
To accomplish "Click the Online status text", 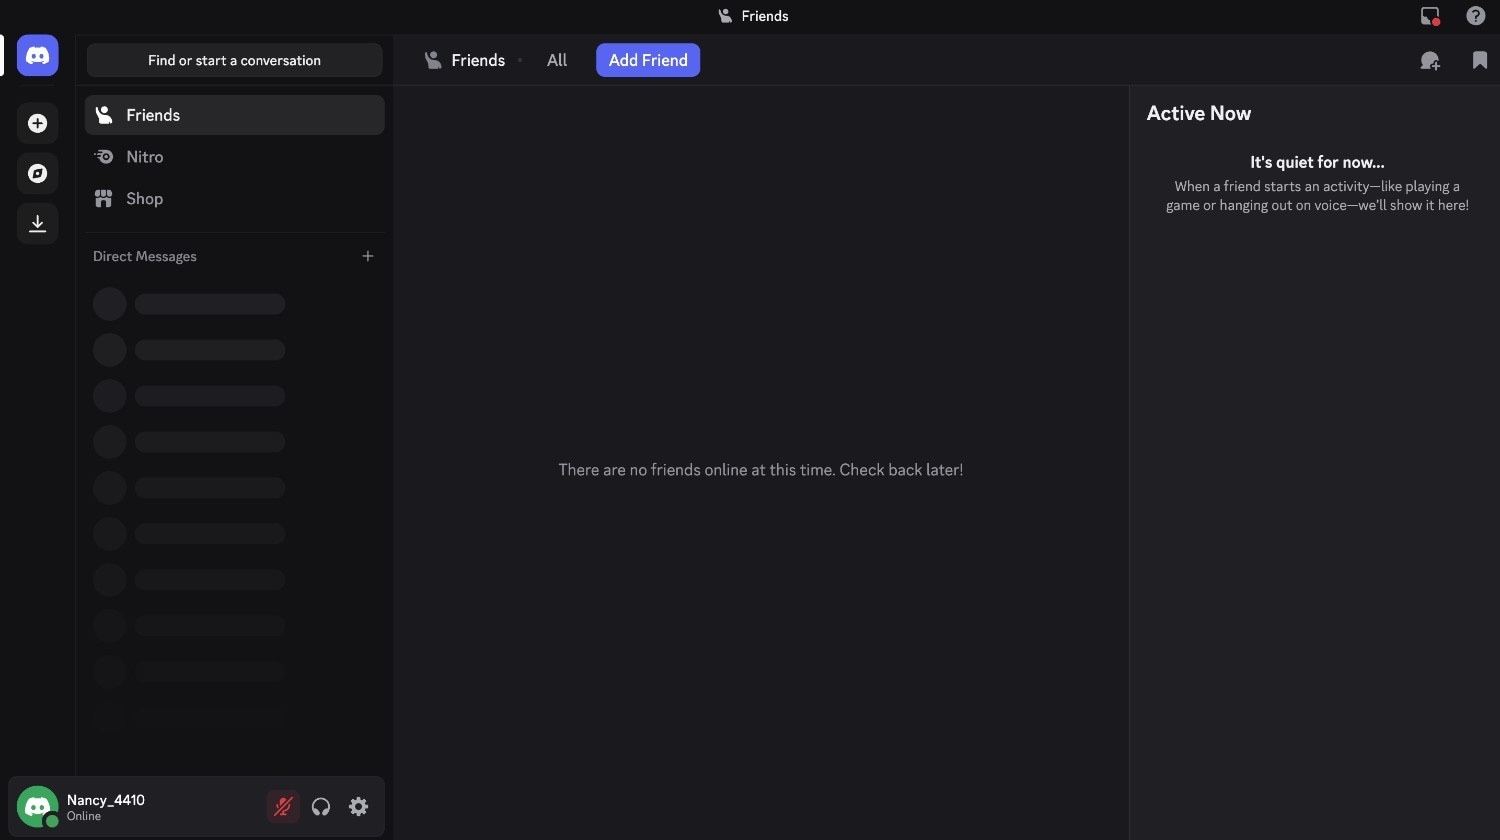I will pos(84,816).
